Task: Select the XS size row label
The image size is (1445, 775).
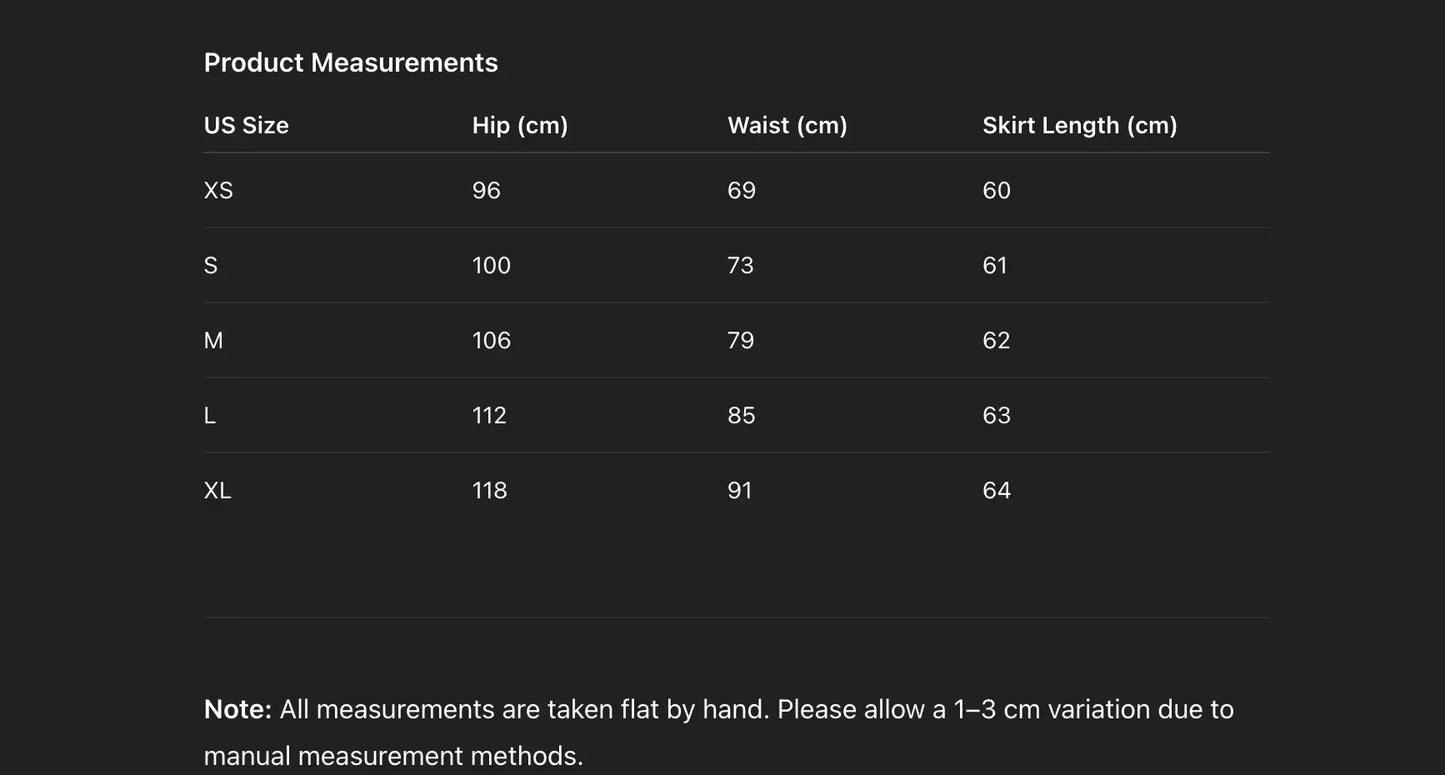Action: click(218, 190)
